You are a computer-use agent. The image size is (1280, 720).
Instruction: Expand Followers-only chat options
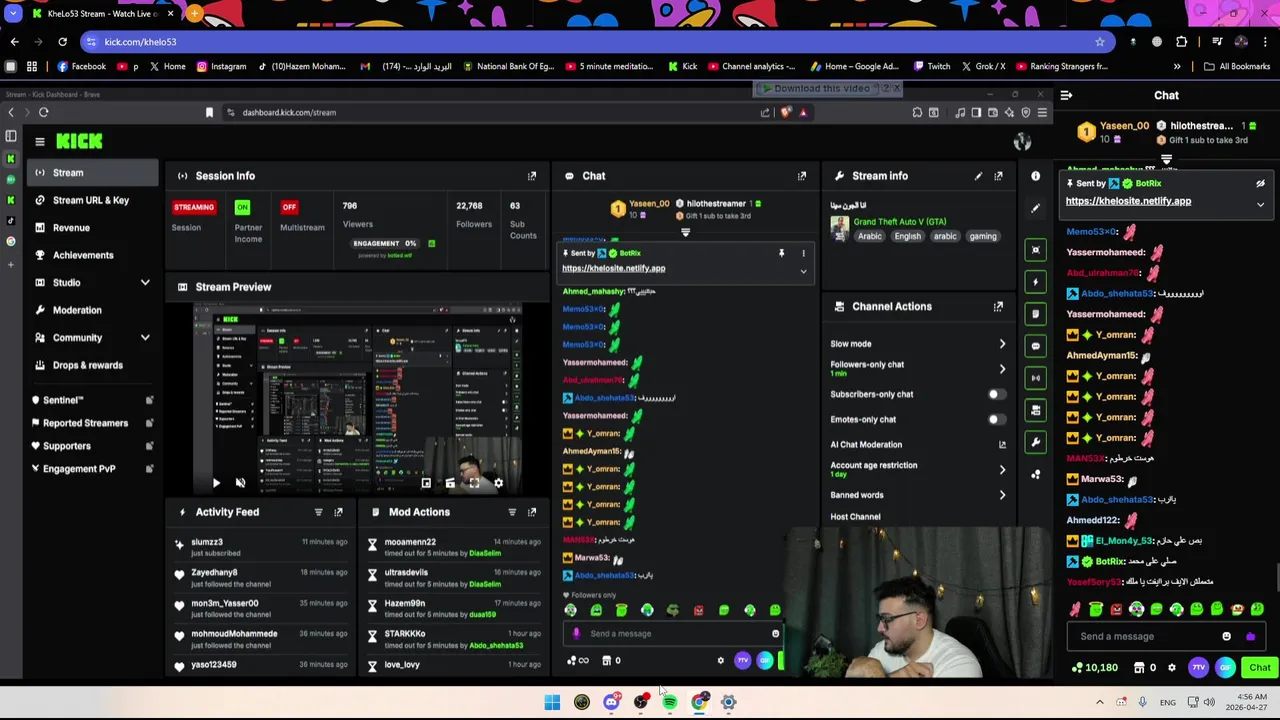[1002, 369]
